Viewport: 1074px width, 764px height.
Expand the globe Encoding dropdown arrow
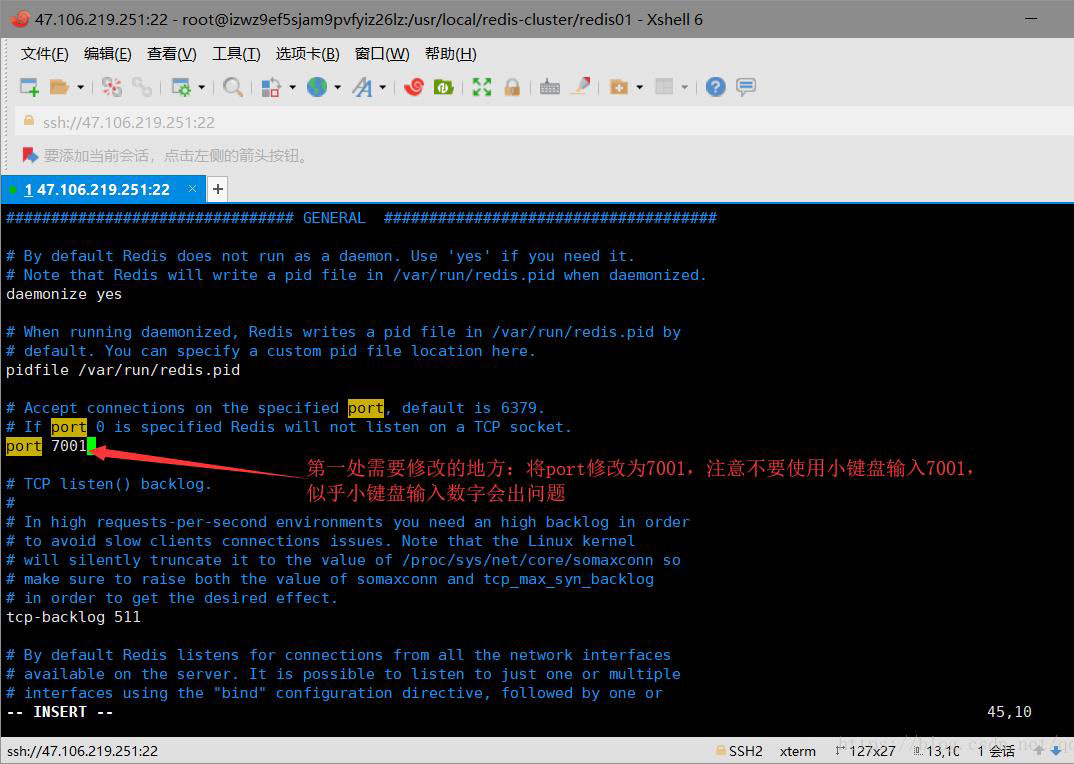coord(338,87)
